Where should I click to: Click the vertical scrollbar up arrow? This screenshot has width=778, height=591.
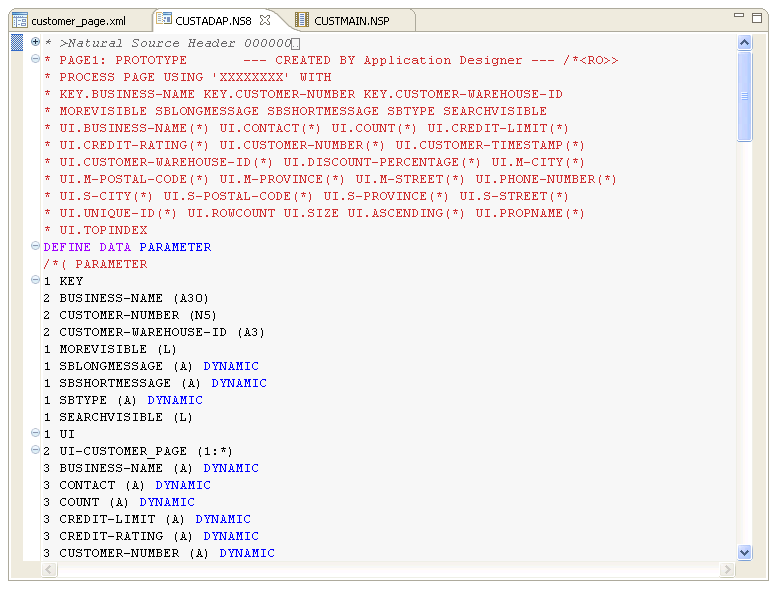tap(744, 42)
